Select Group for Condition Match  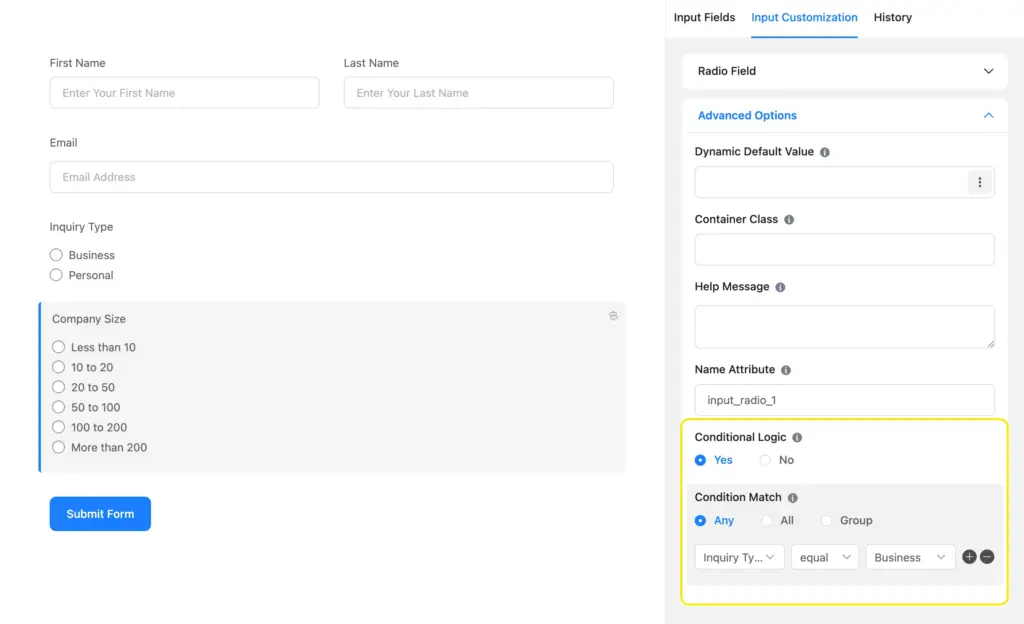[x=827, y=521]
